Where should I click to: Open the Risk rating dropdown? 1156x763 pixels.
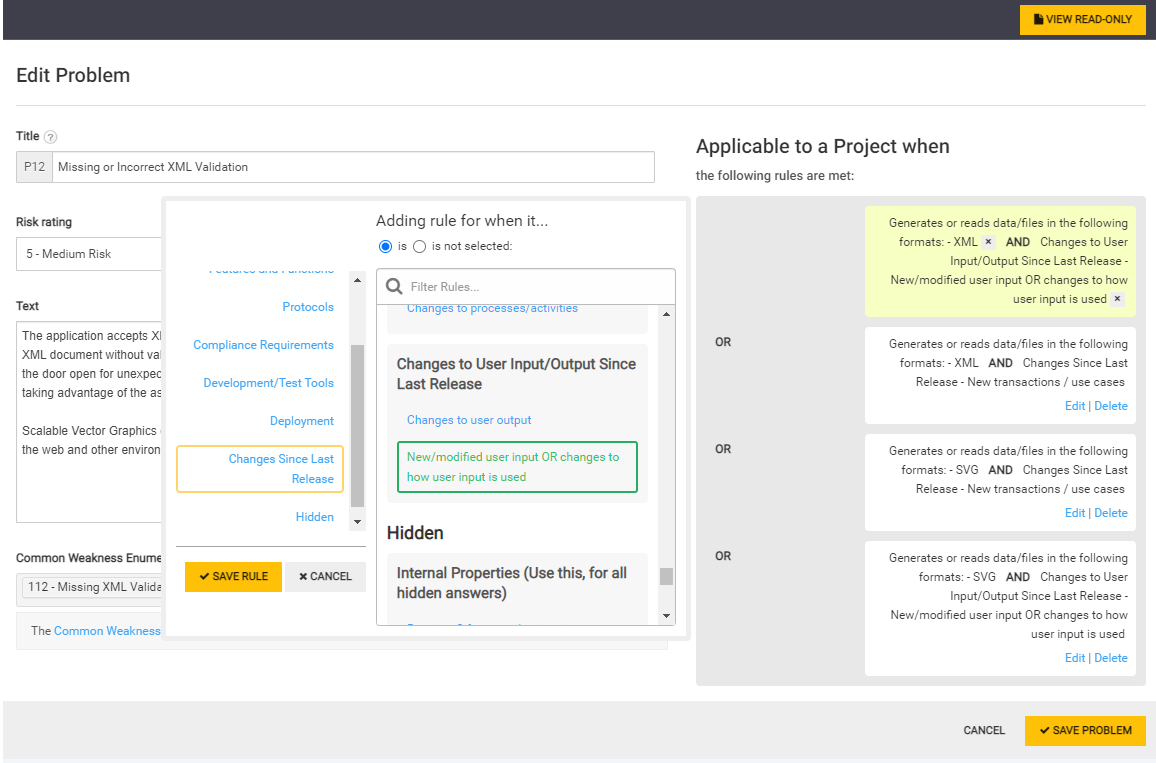[90, 254]
